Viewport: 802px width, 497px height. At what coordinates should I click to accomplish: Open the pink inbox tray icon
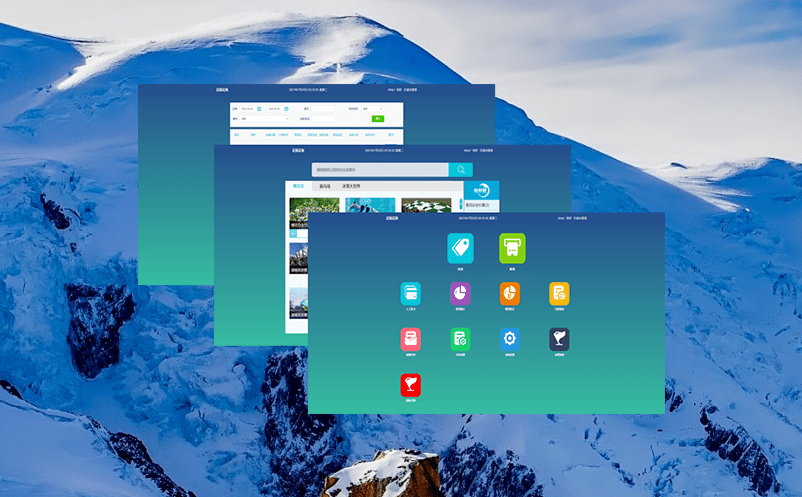click(x=410, y=339)
